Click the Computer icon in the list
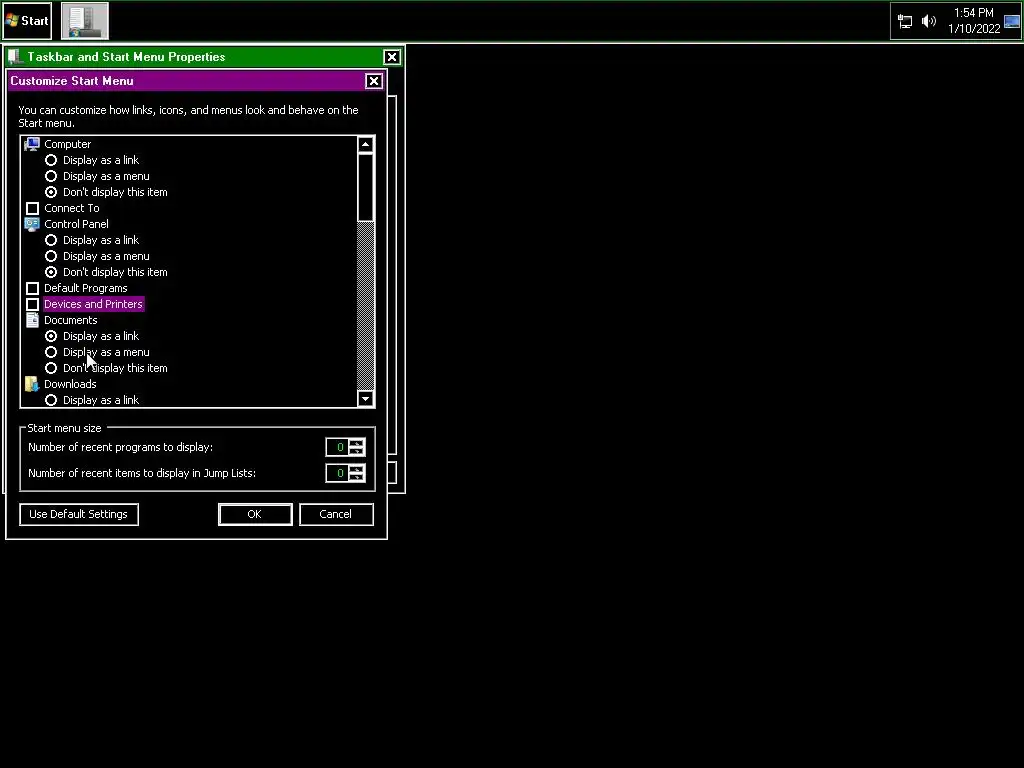The height and width of the screenshot is (768, 1024). click(x=32, y=144)
